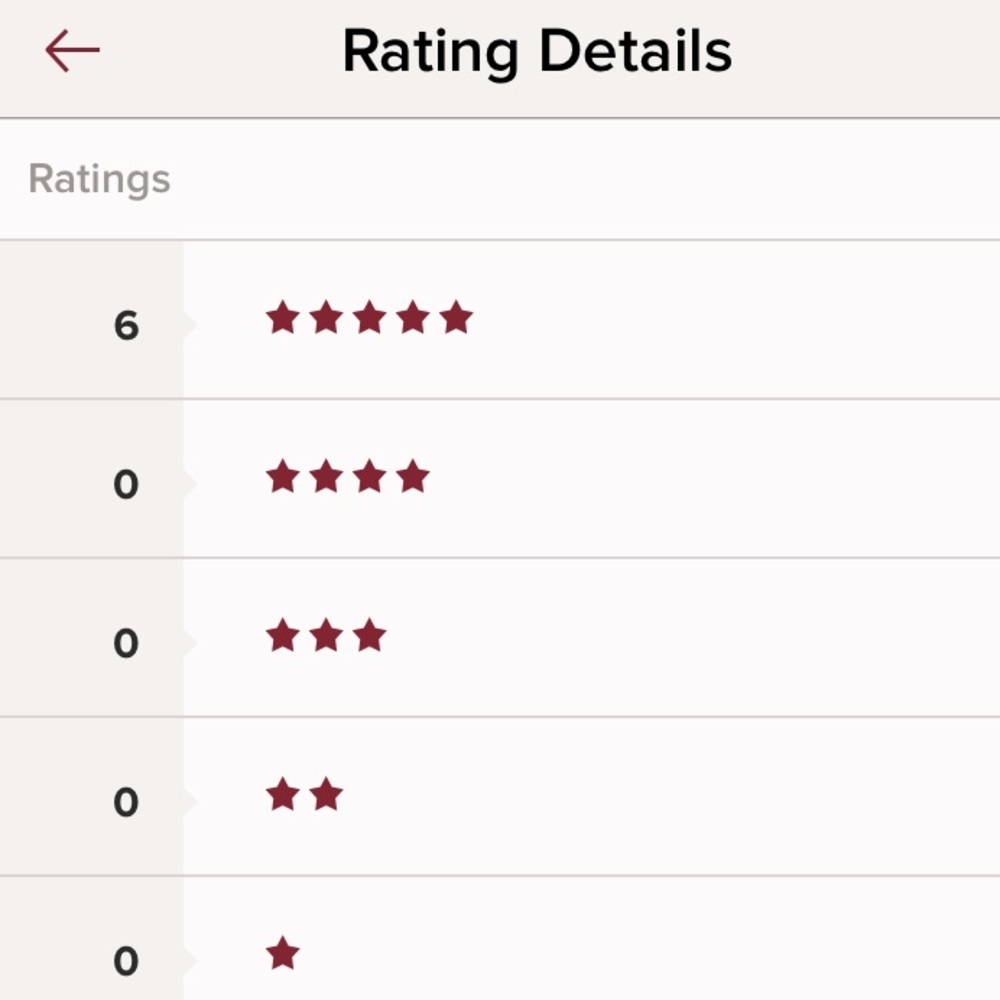Click the last star in the five-star row
Image resolution: width=1000 pixels, height=1000 pixels.
[455, 318]
